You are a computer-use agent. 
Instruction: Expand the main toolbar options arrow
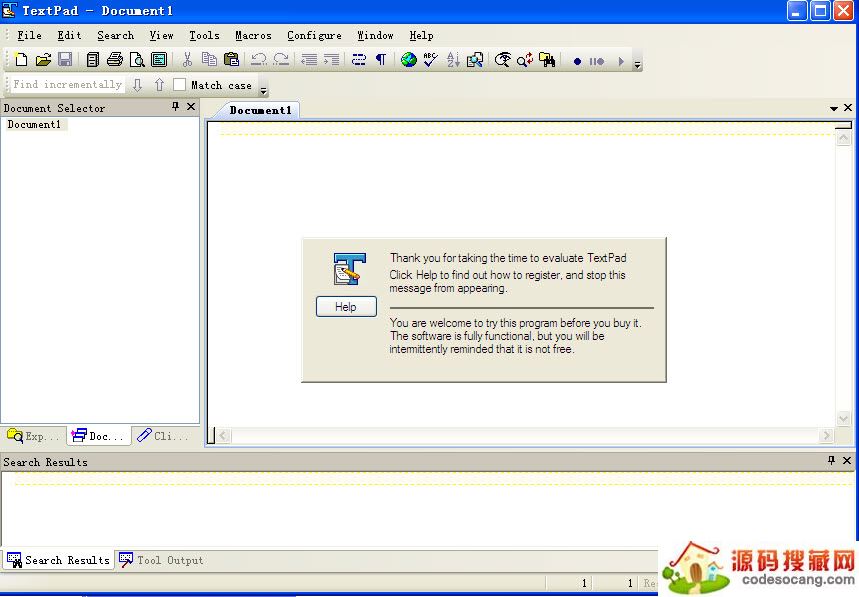(638, 65)
